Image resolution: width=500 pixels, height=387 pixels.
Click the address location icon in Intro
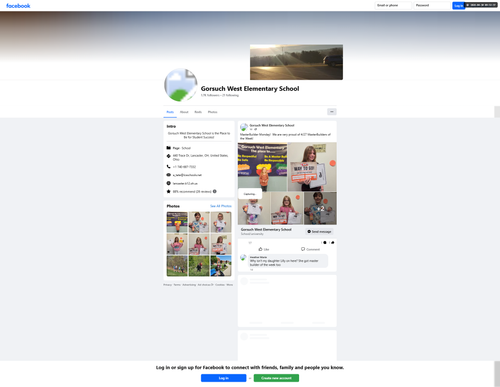[x=169, y=156]
